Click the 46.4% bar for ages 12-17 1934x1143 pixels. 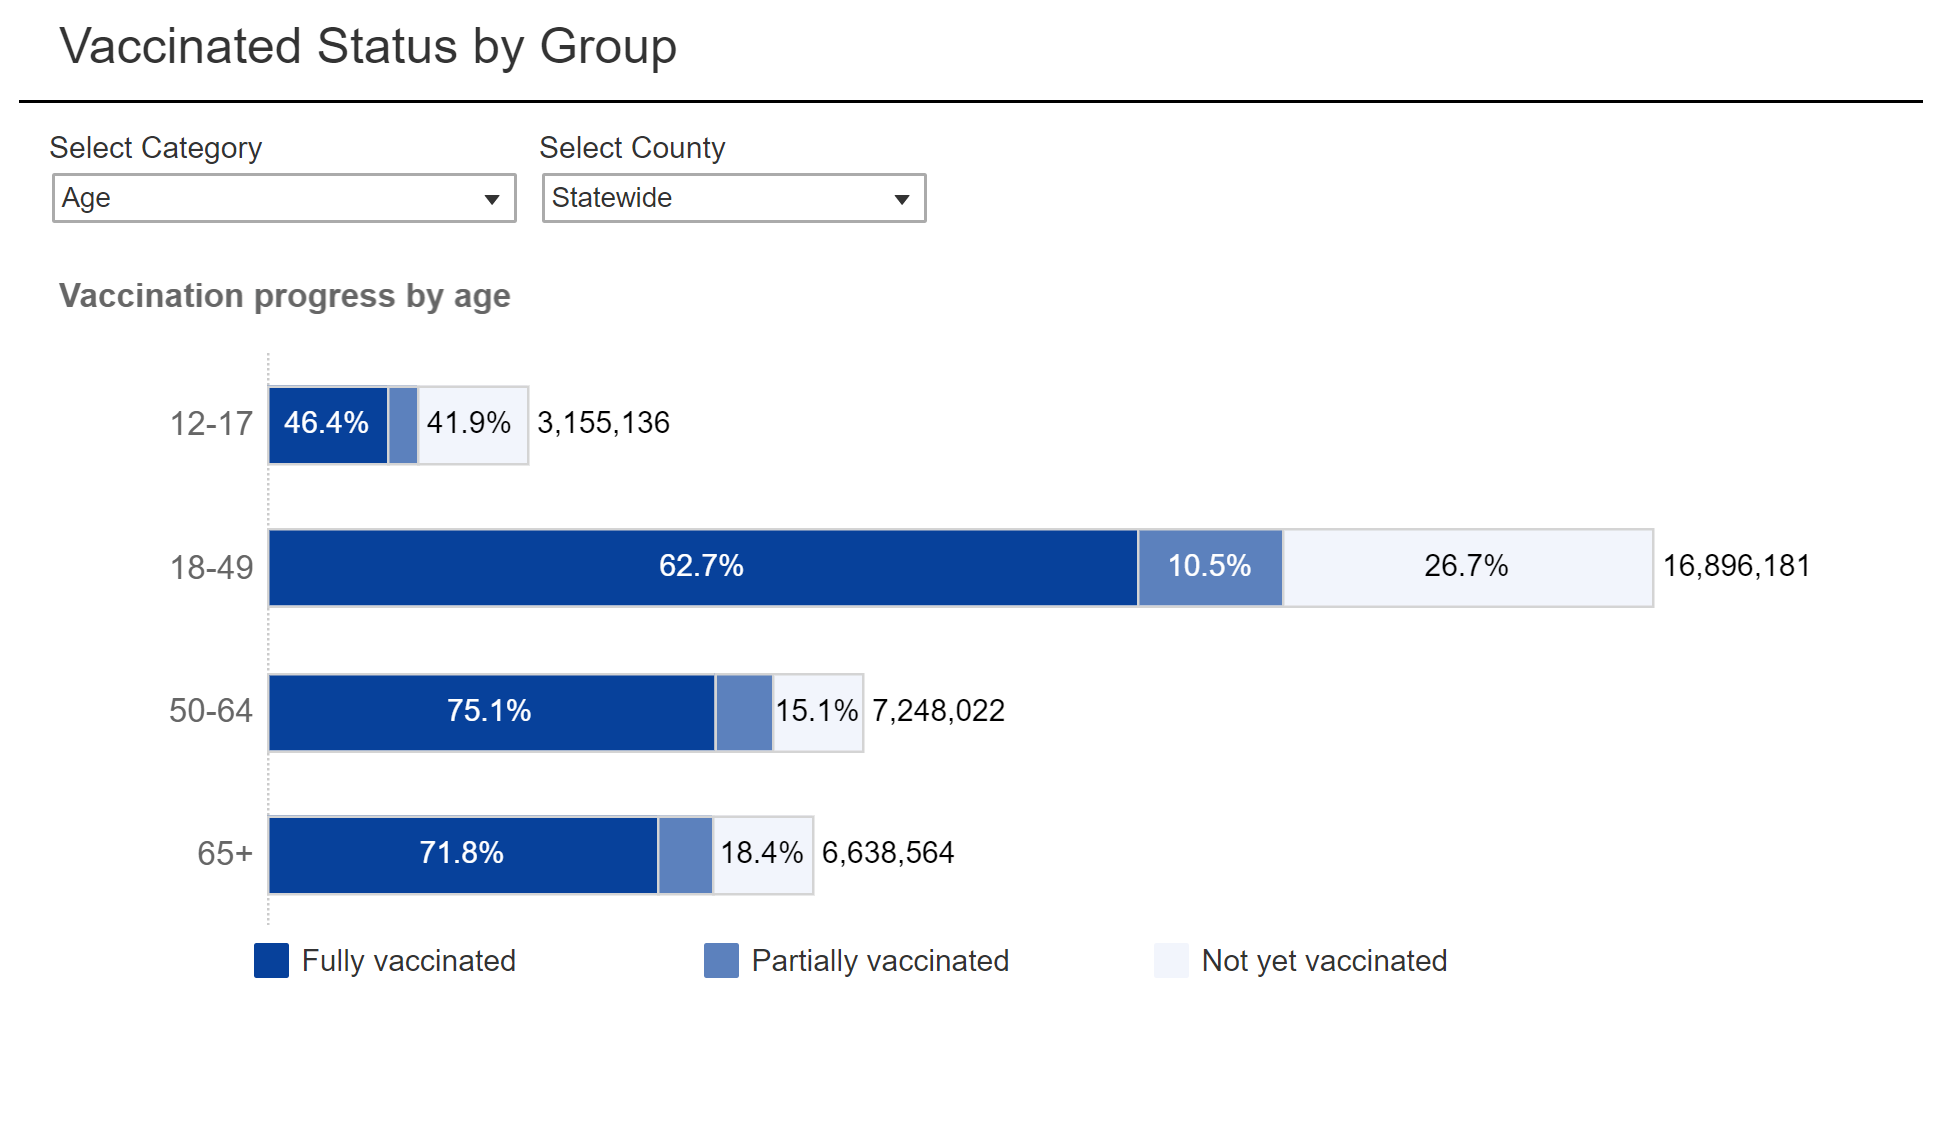[327, 424]
